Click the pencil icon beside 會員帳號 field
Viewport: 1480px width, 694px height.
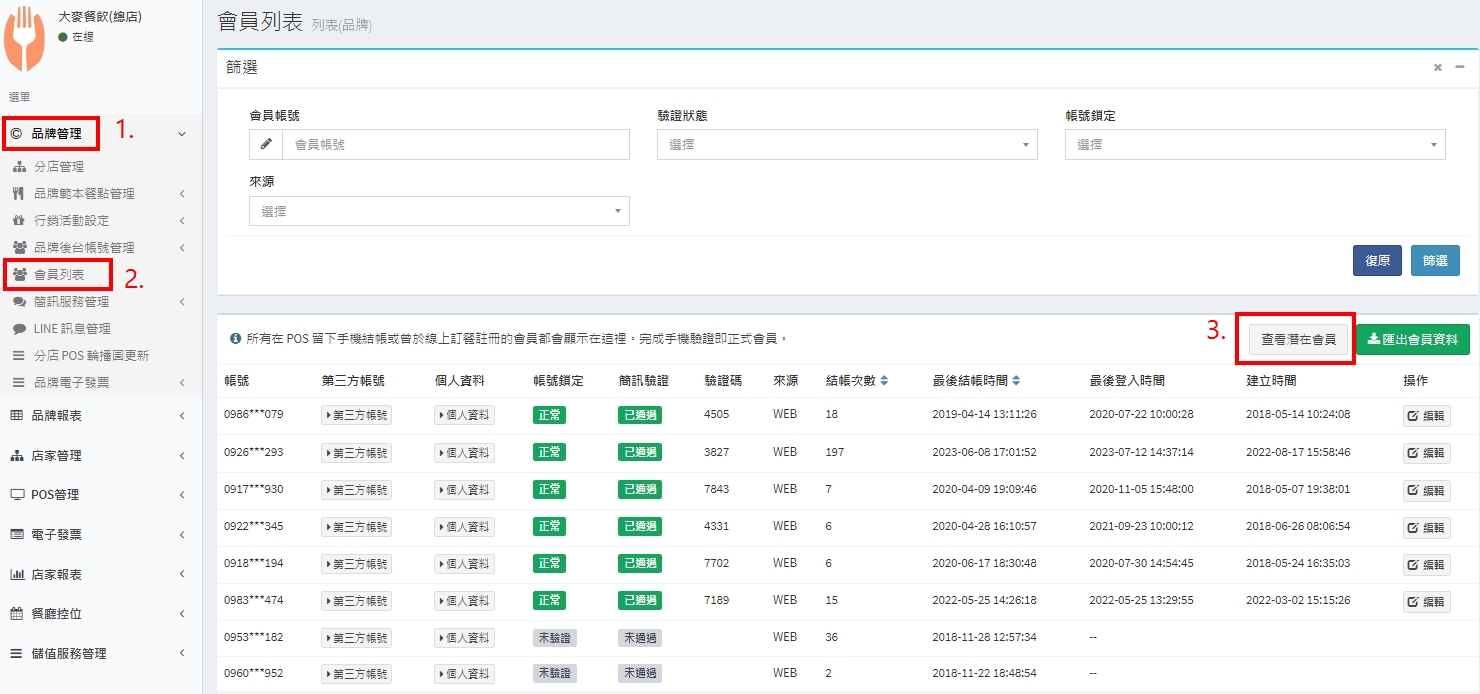click(x=266, y=144)
